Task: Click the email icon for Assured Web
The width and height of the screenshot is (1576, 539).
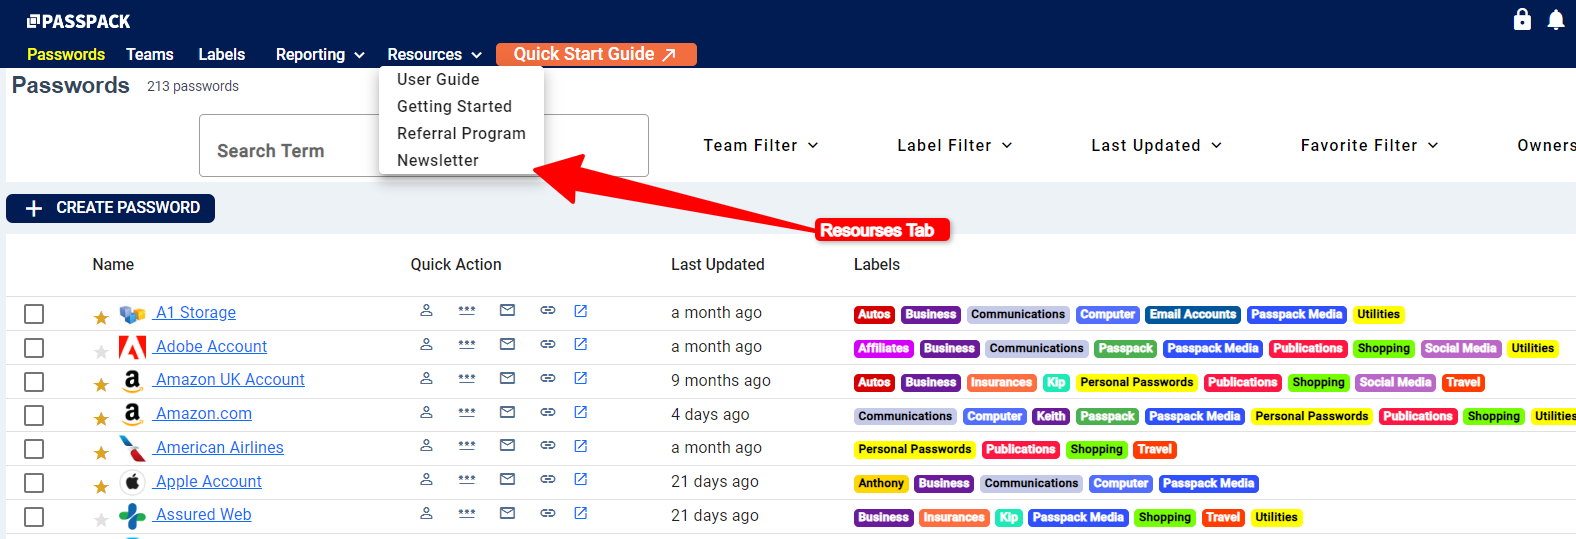Action: (x=507, y=513)
